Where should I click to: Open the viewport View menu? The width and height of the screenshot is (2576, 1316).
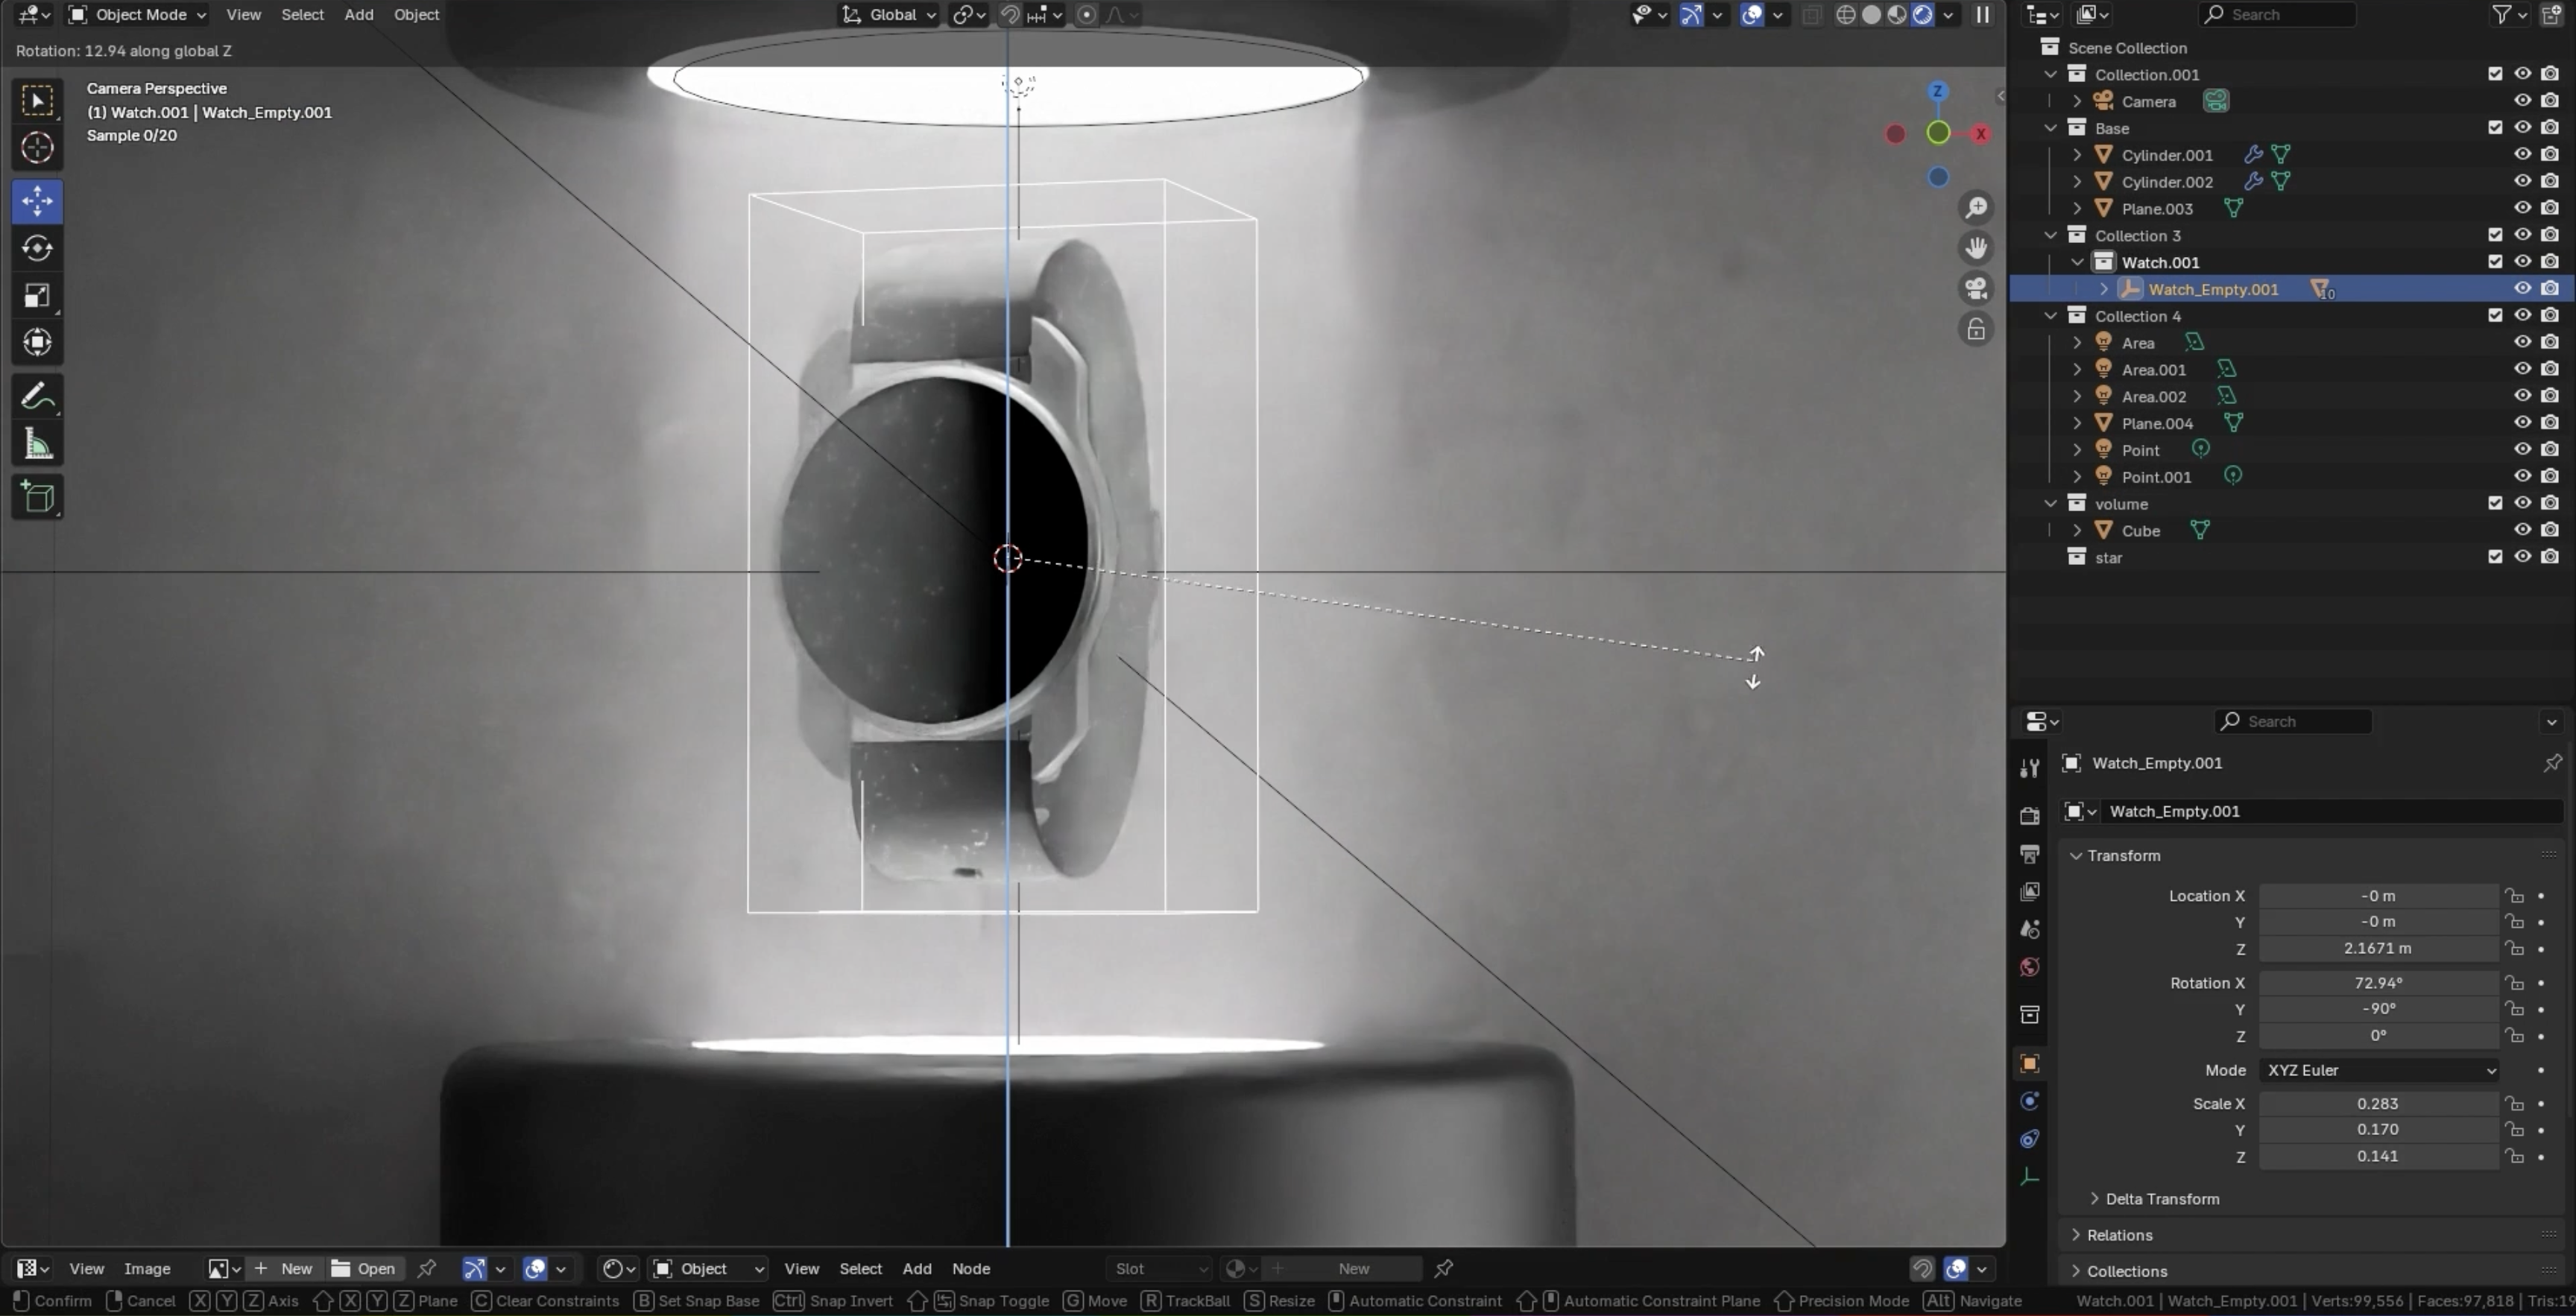coord(243,14)
